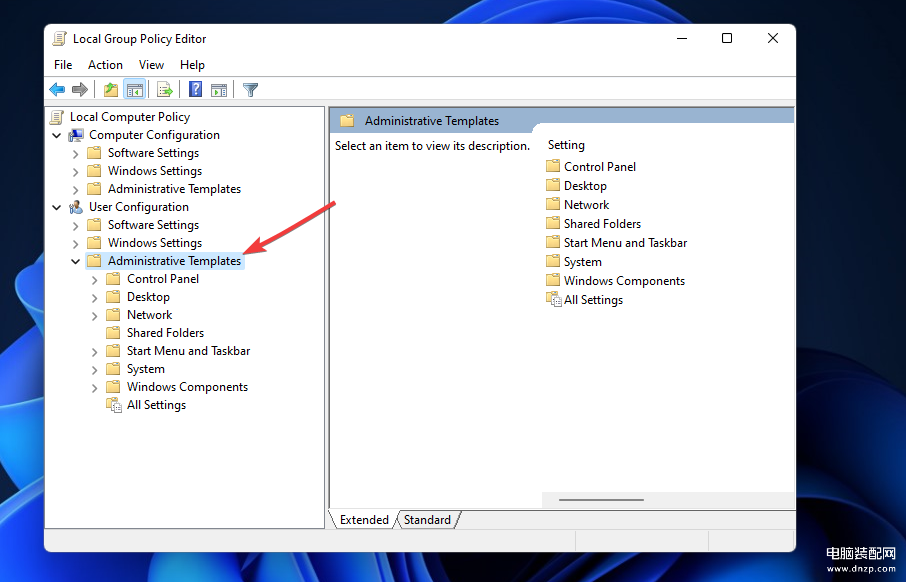Expand Start Menu and Taskbar tree node

95,351
